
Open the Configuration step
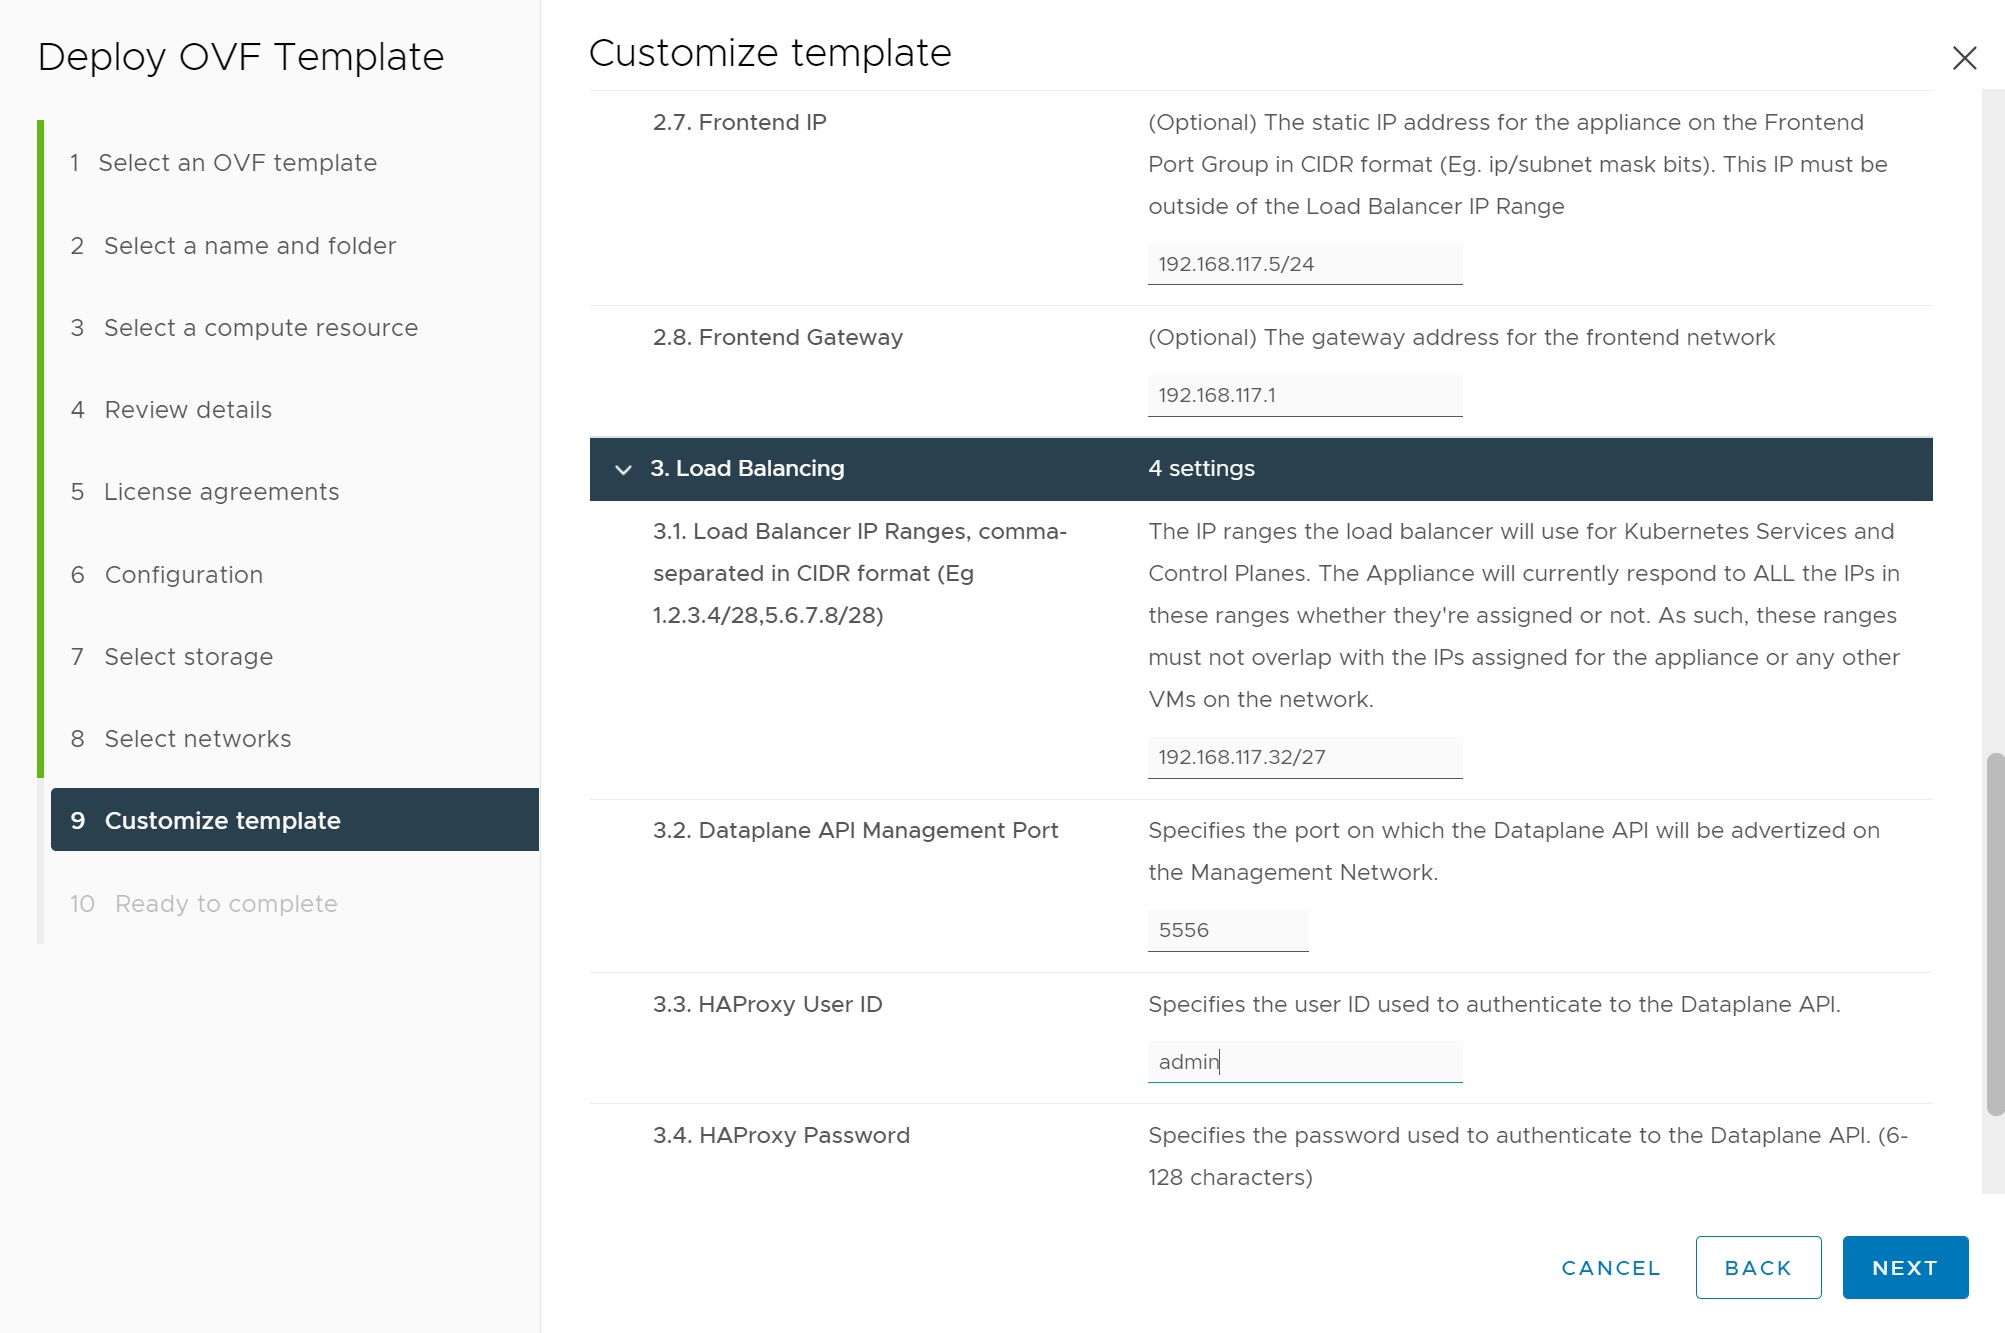(184, 575)
